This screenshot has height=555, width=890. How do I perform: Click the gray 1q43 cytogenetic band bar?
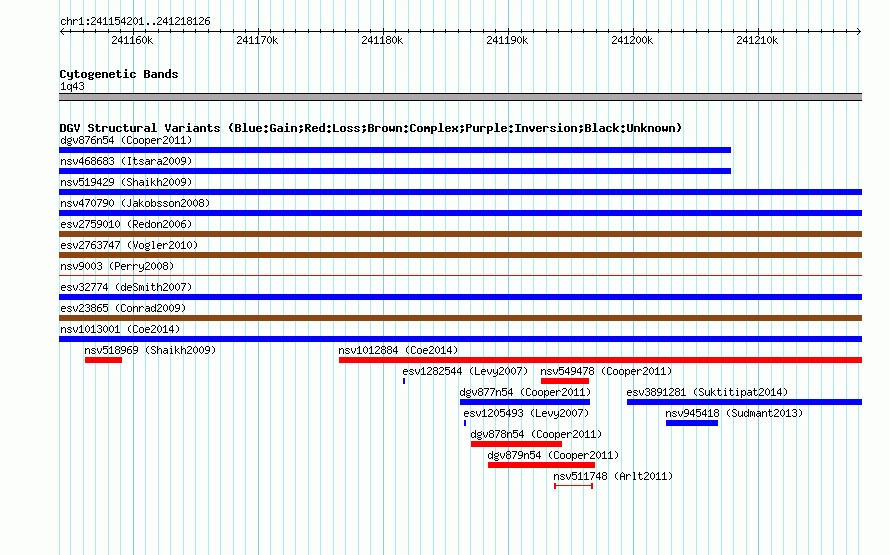click(x=460, y=97)
